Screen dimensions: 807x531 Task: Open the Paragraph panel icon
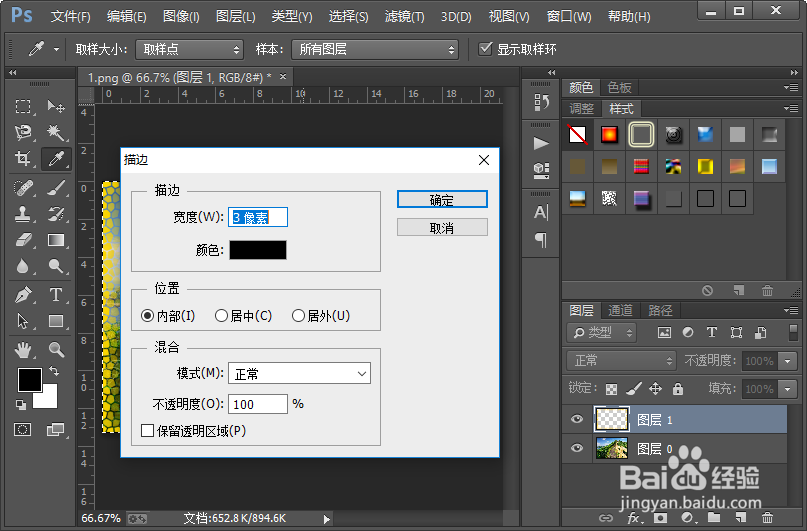tap(540, 240)
